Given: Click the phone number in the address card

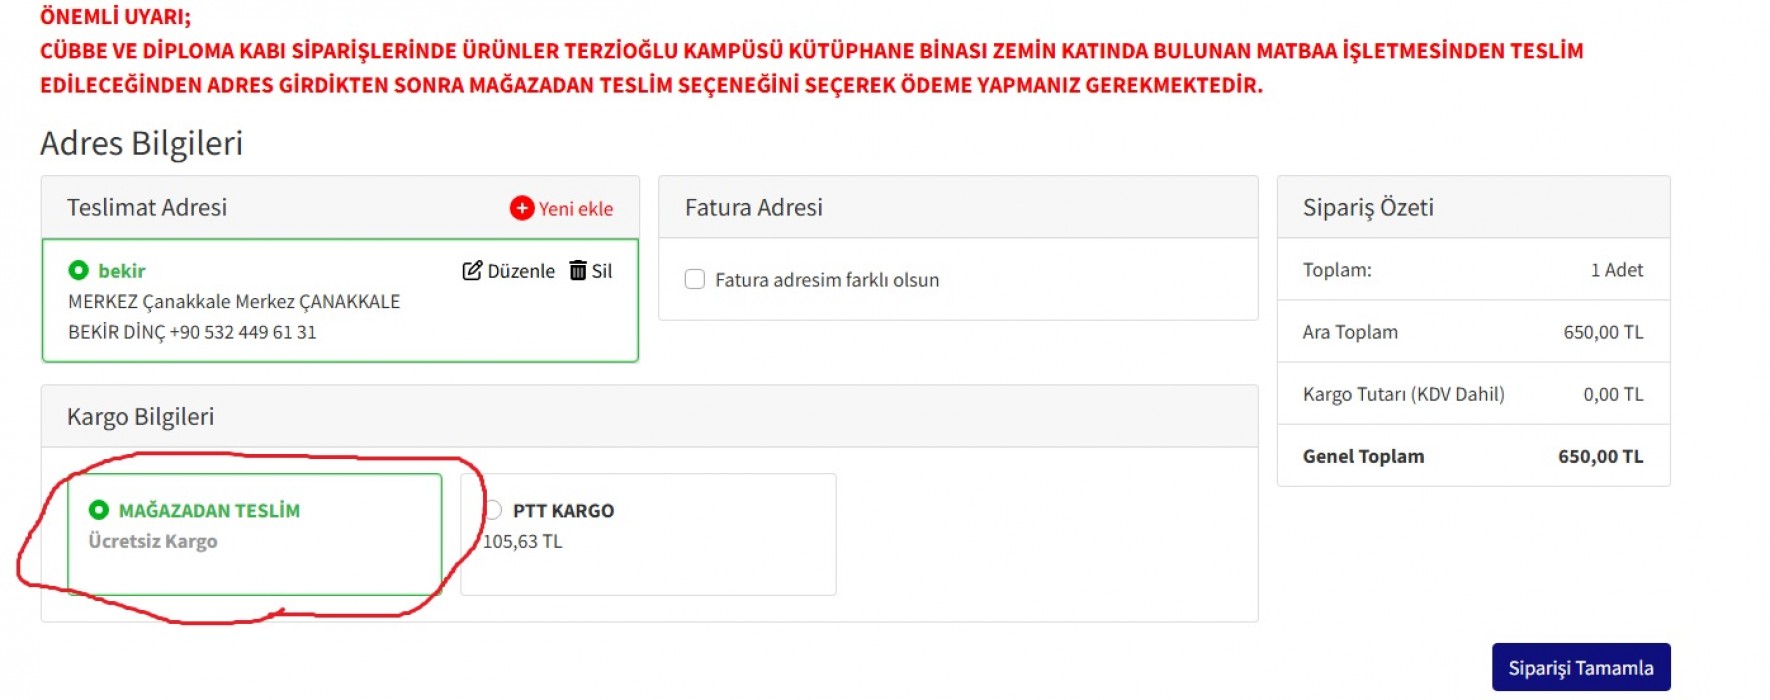Looking at the screenshot, I should pyautogui.click(x=243, y=332).
